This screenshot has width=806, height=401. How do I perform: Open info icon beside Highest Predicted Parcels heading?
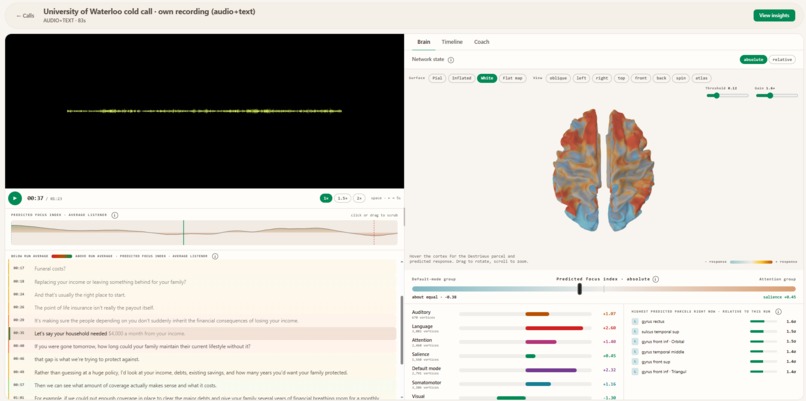[778, 312]
